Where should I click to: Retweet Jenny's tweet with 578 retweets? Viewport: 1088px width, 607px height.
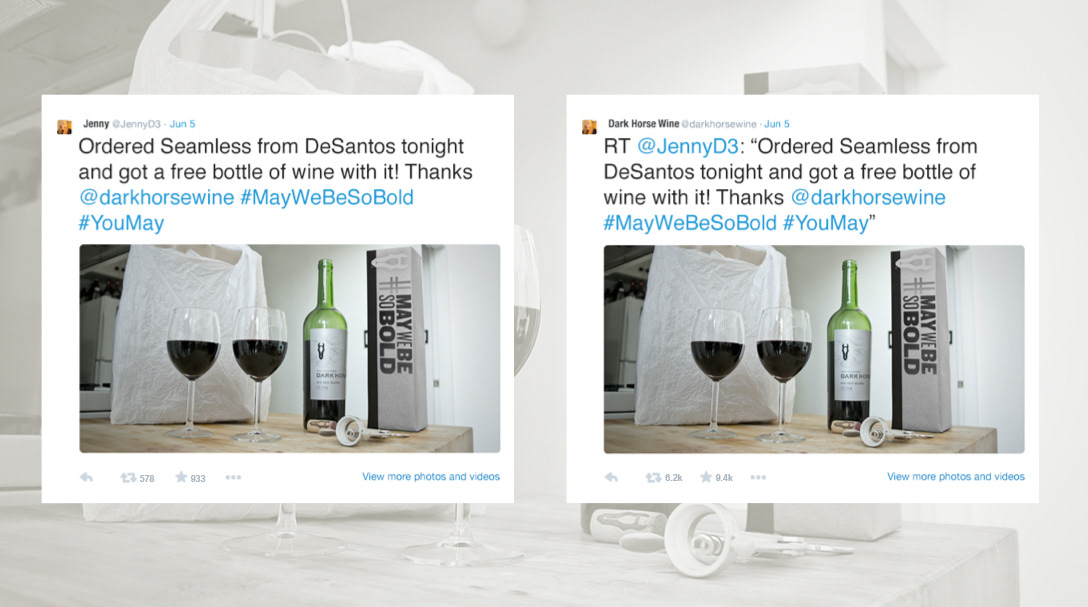[128, 477]
